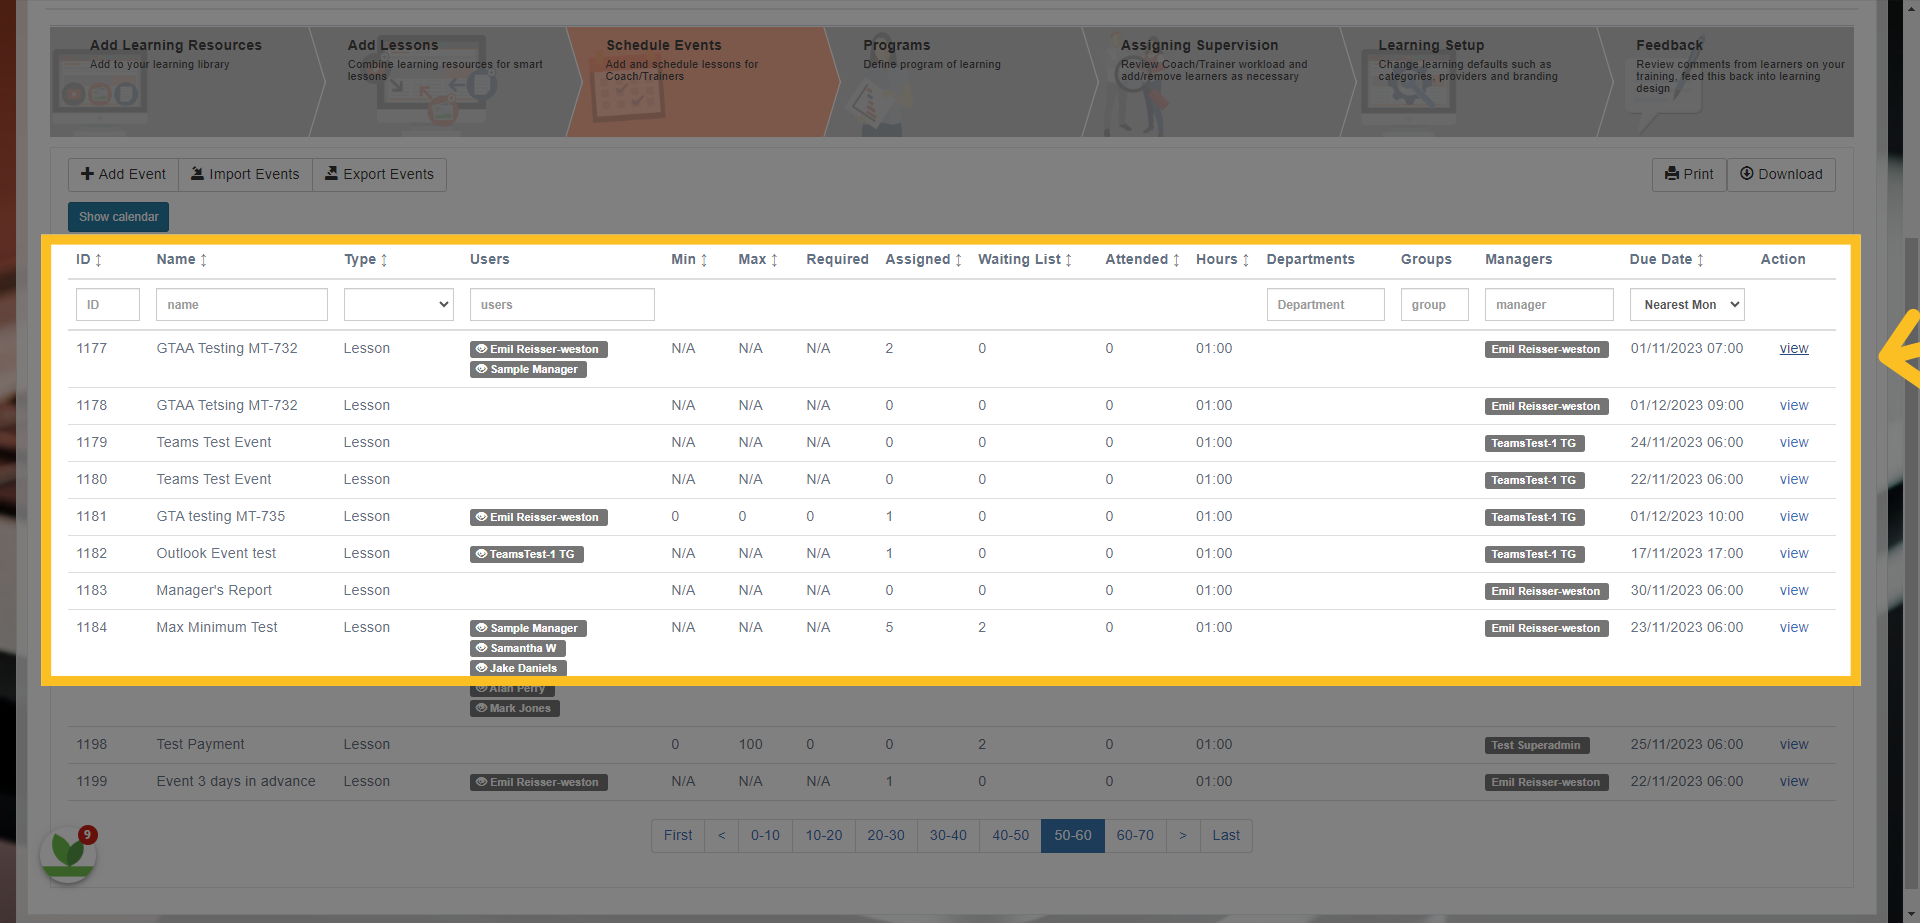
Task: Open Assigning Supervision step
Action: click(x=1217, y=82)
